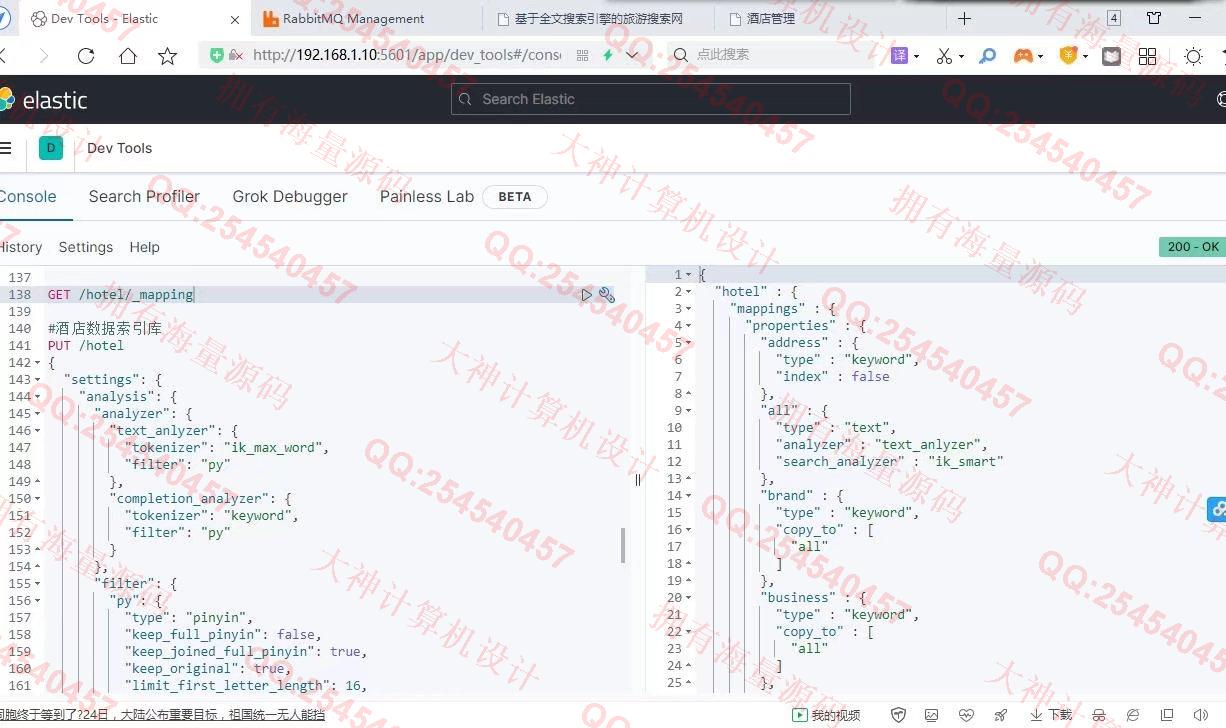This screenshot has width=1226, height=728.
Task: Open the scissors screenshot tool
Action: point(944,56)
